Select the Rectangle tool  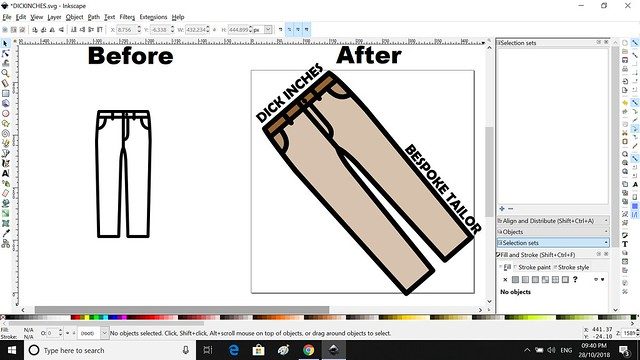tap(5, 93)
